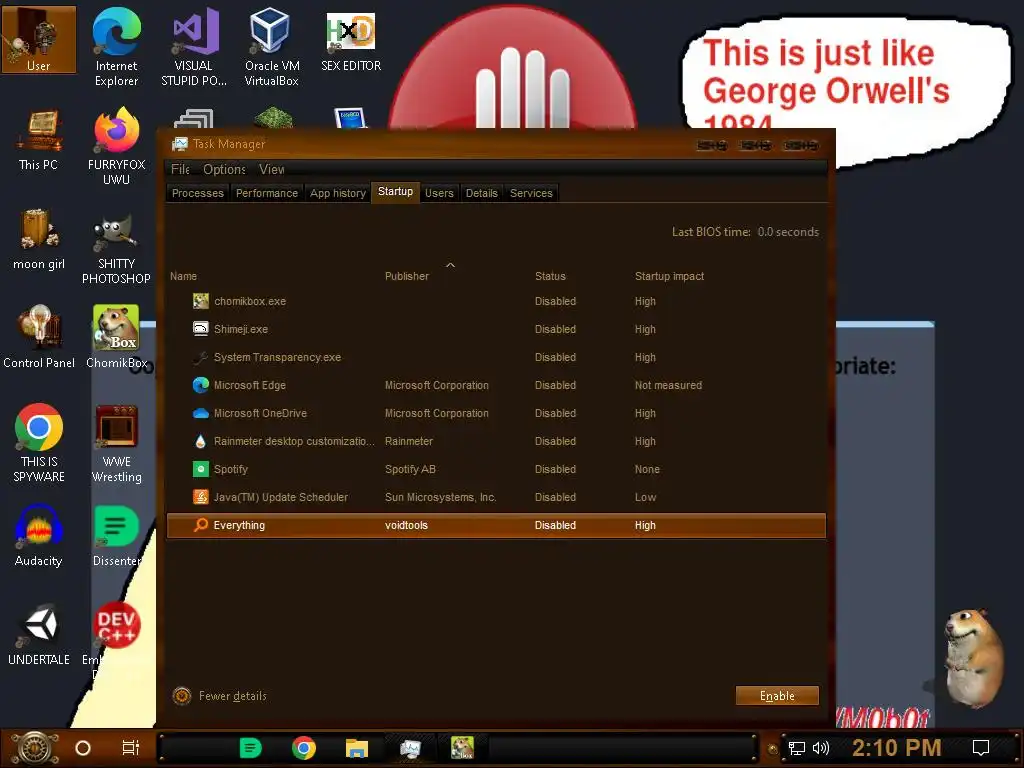
Task: Show hidden tray icons gear
Action: point(773,749)
